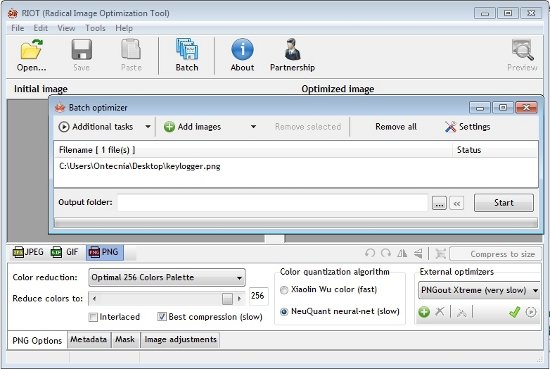Click the rotate right icon
550x369 pixels.
pos(386,253)
